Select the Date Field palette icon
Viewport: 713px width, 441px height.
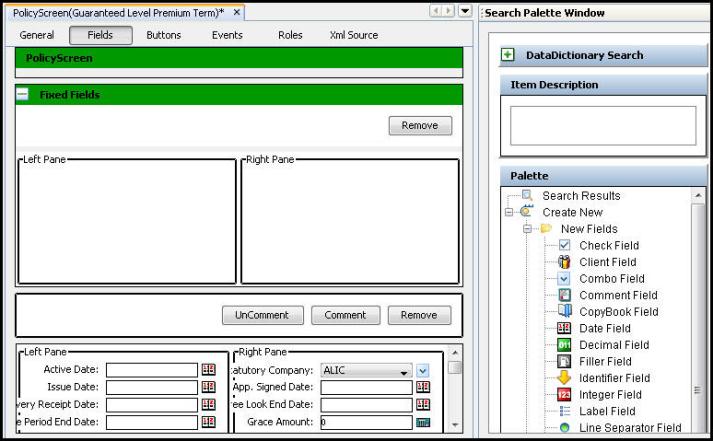[x=564, y=328]
